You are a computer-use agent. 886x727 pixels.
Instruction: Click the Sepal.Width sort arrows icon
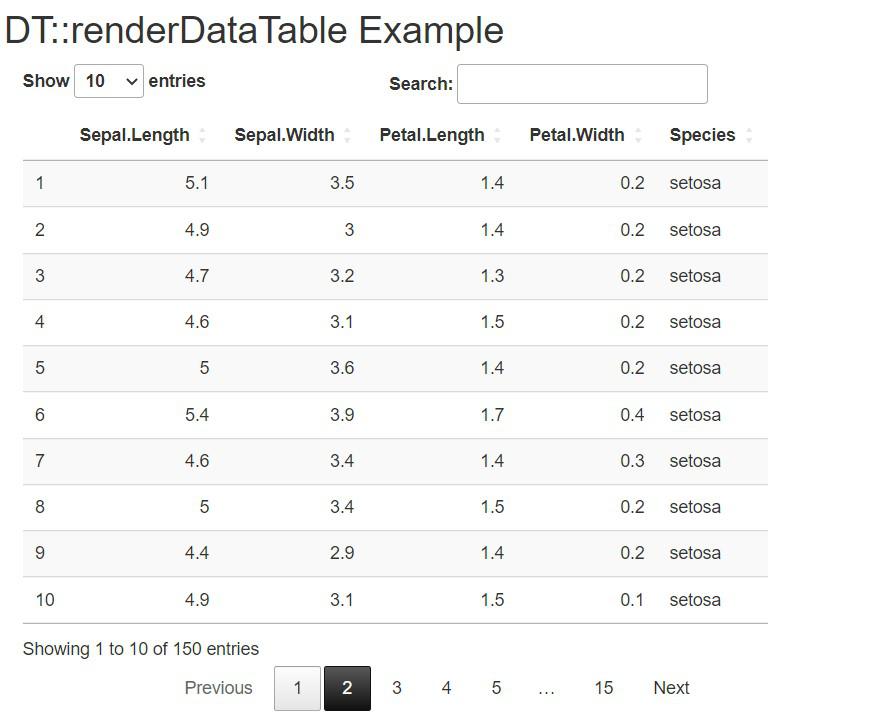(348, 136)
